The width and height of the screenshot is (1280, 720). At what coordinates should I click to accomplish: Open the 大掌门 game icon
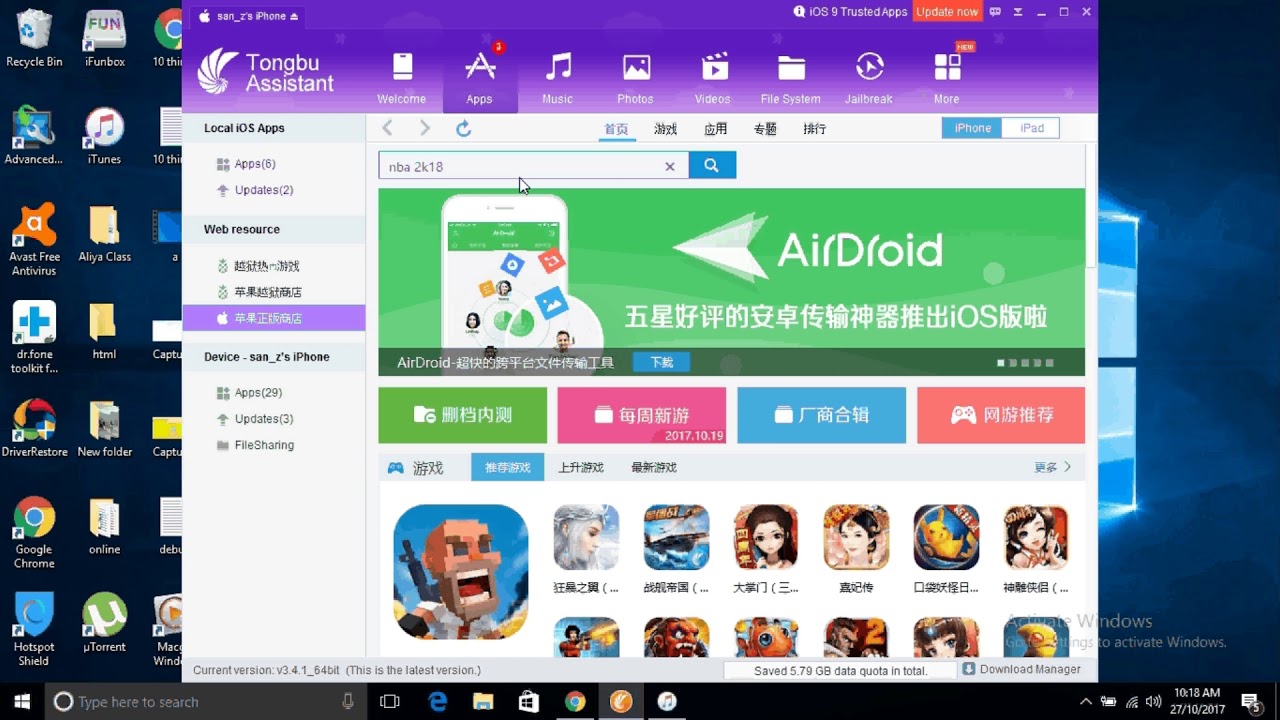point(766,537)
